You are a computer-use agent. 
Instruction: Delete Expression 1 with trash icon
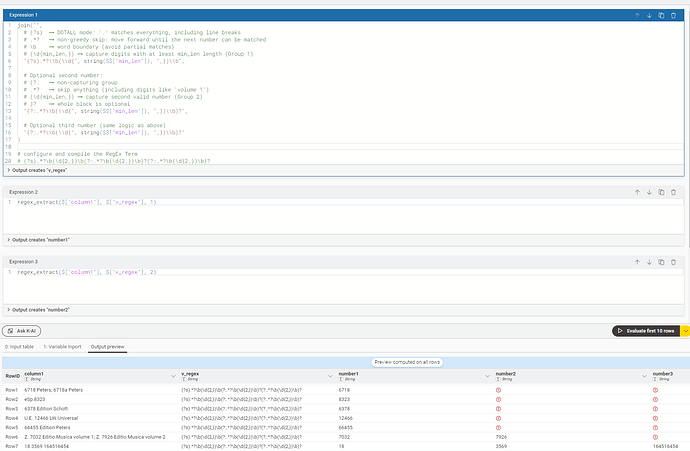point(674,16)
